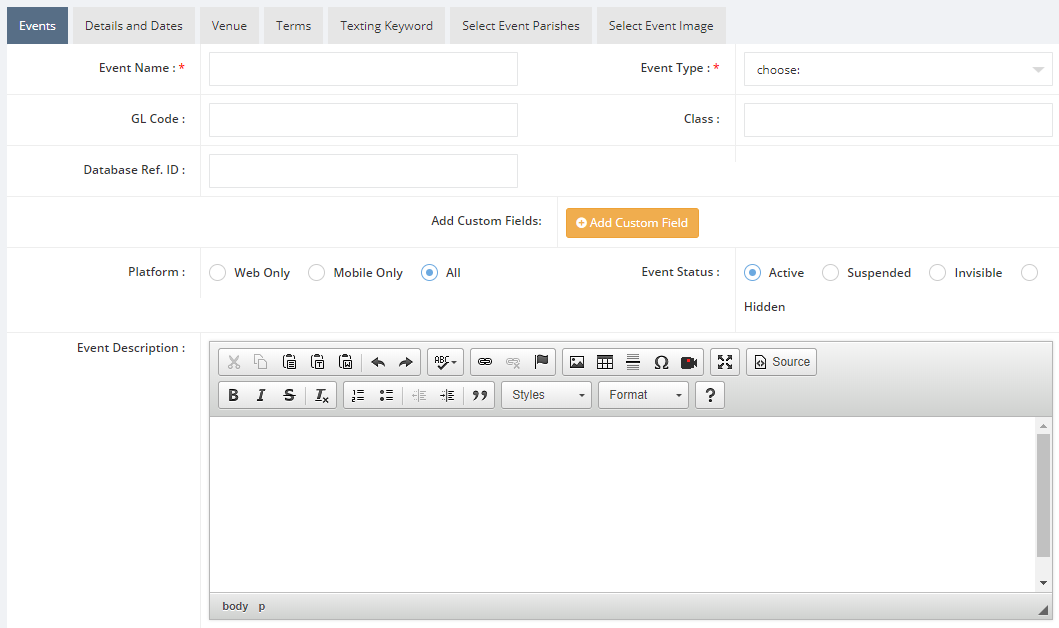Click the Block Quote icon
The width and height of the screenshot is (1059, 628).
pos(480,395)
